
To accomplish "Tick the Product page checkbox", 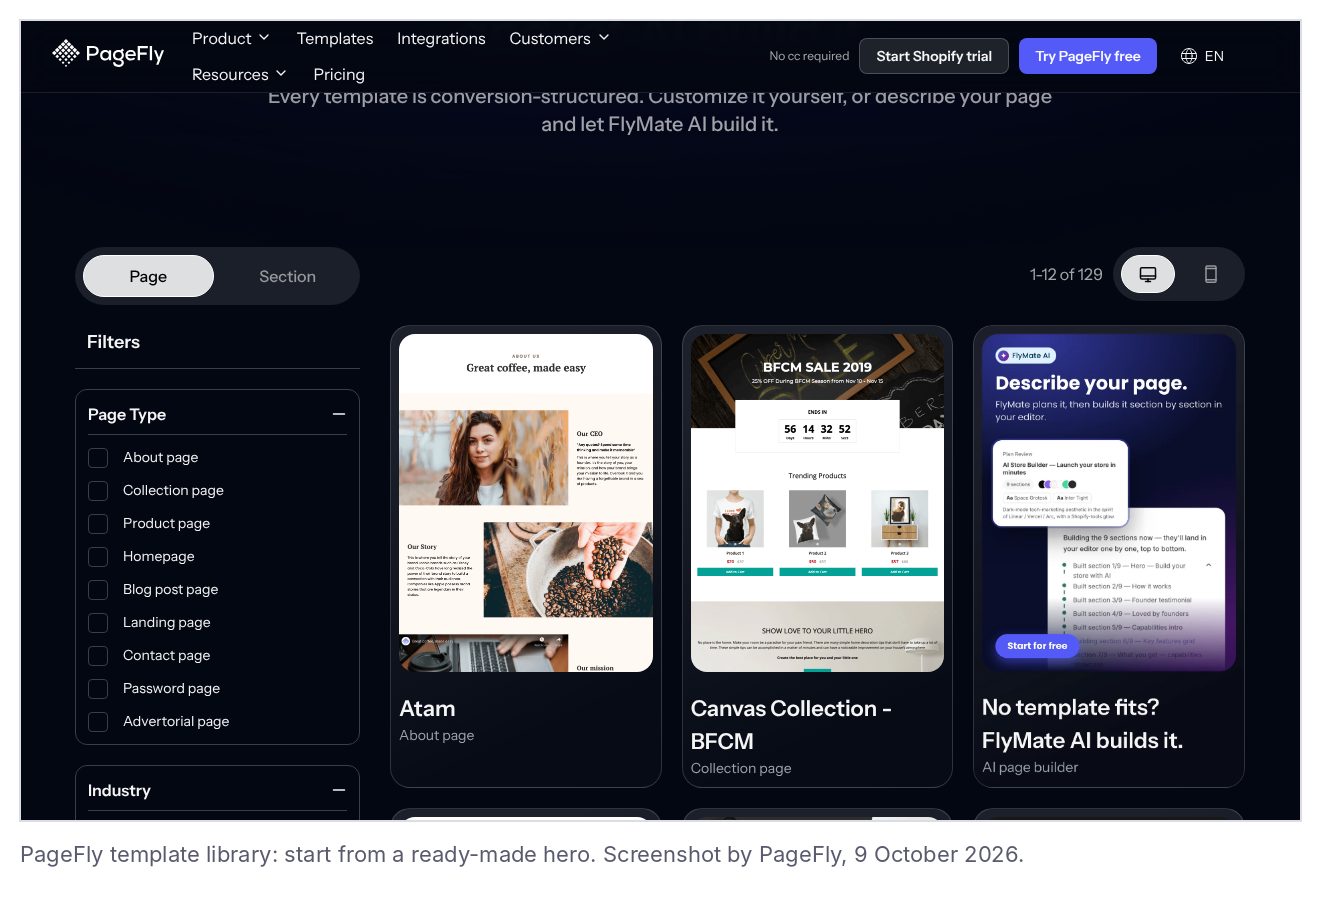I will tap(98, 524).
